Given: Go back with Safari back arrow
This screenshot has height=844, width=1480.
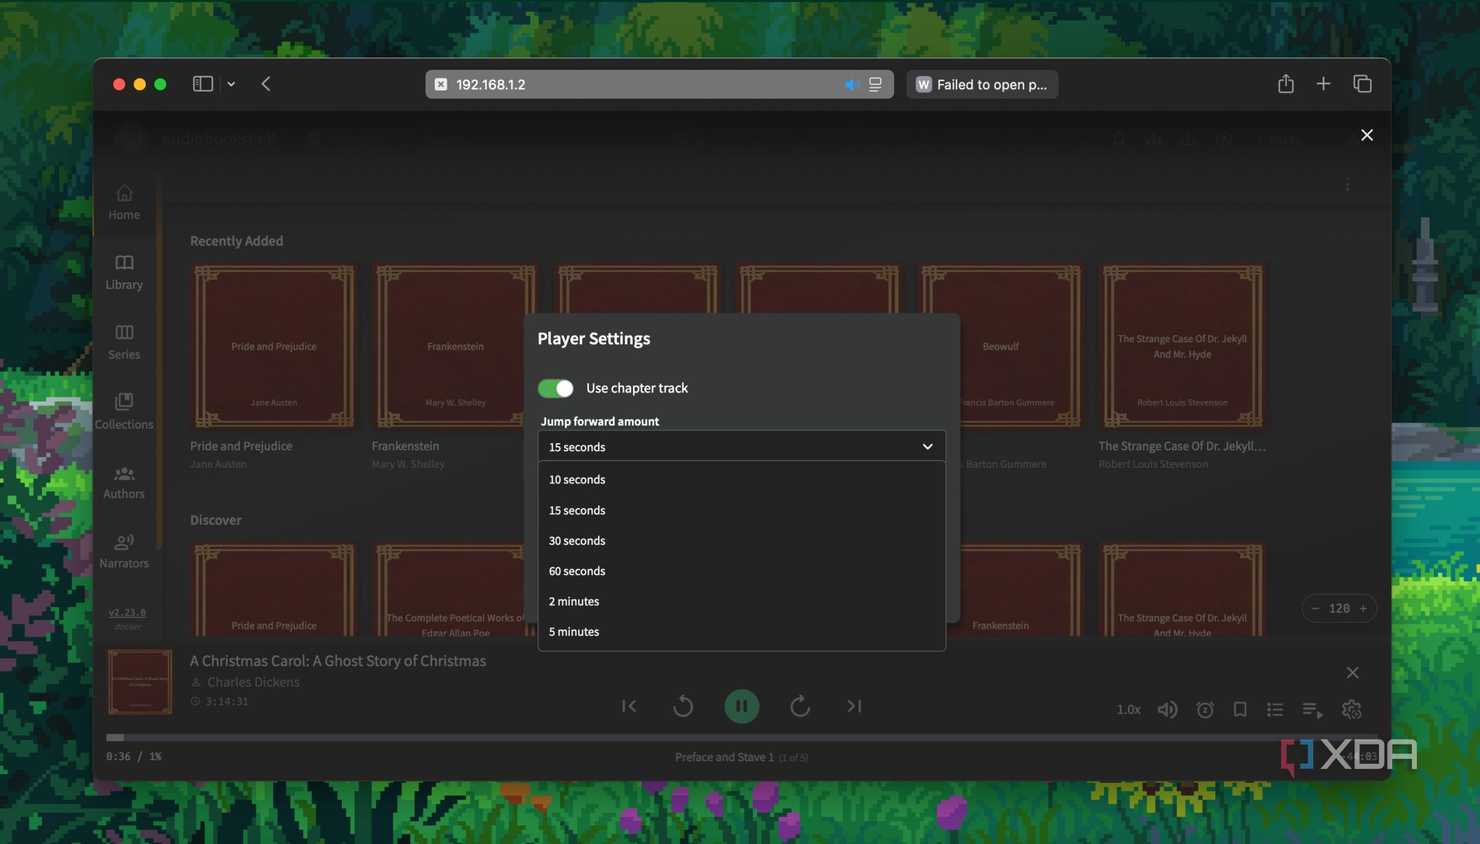Looking at the screenshot, I should pos(266,84).
